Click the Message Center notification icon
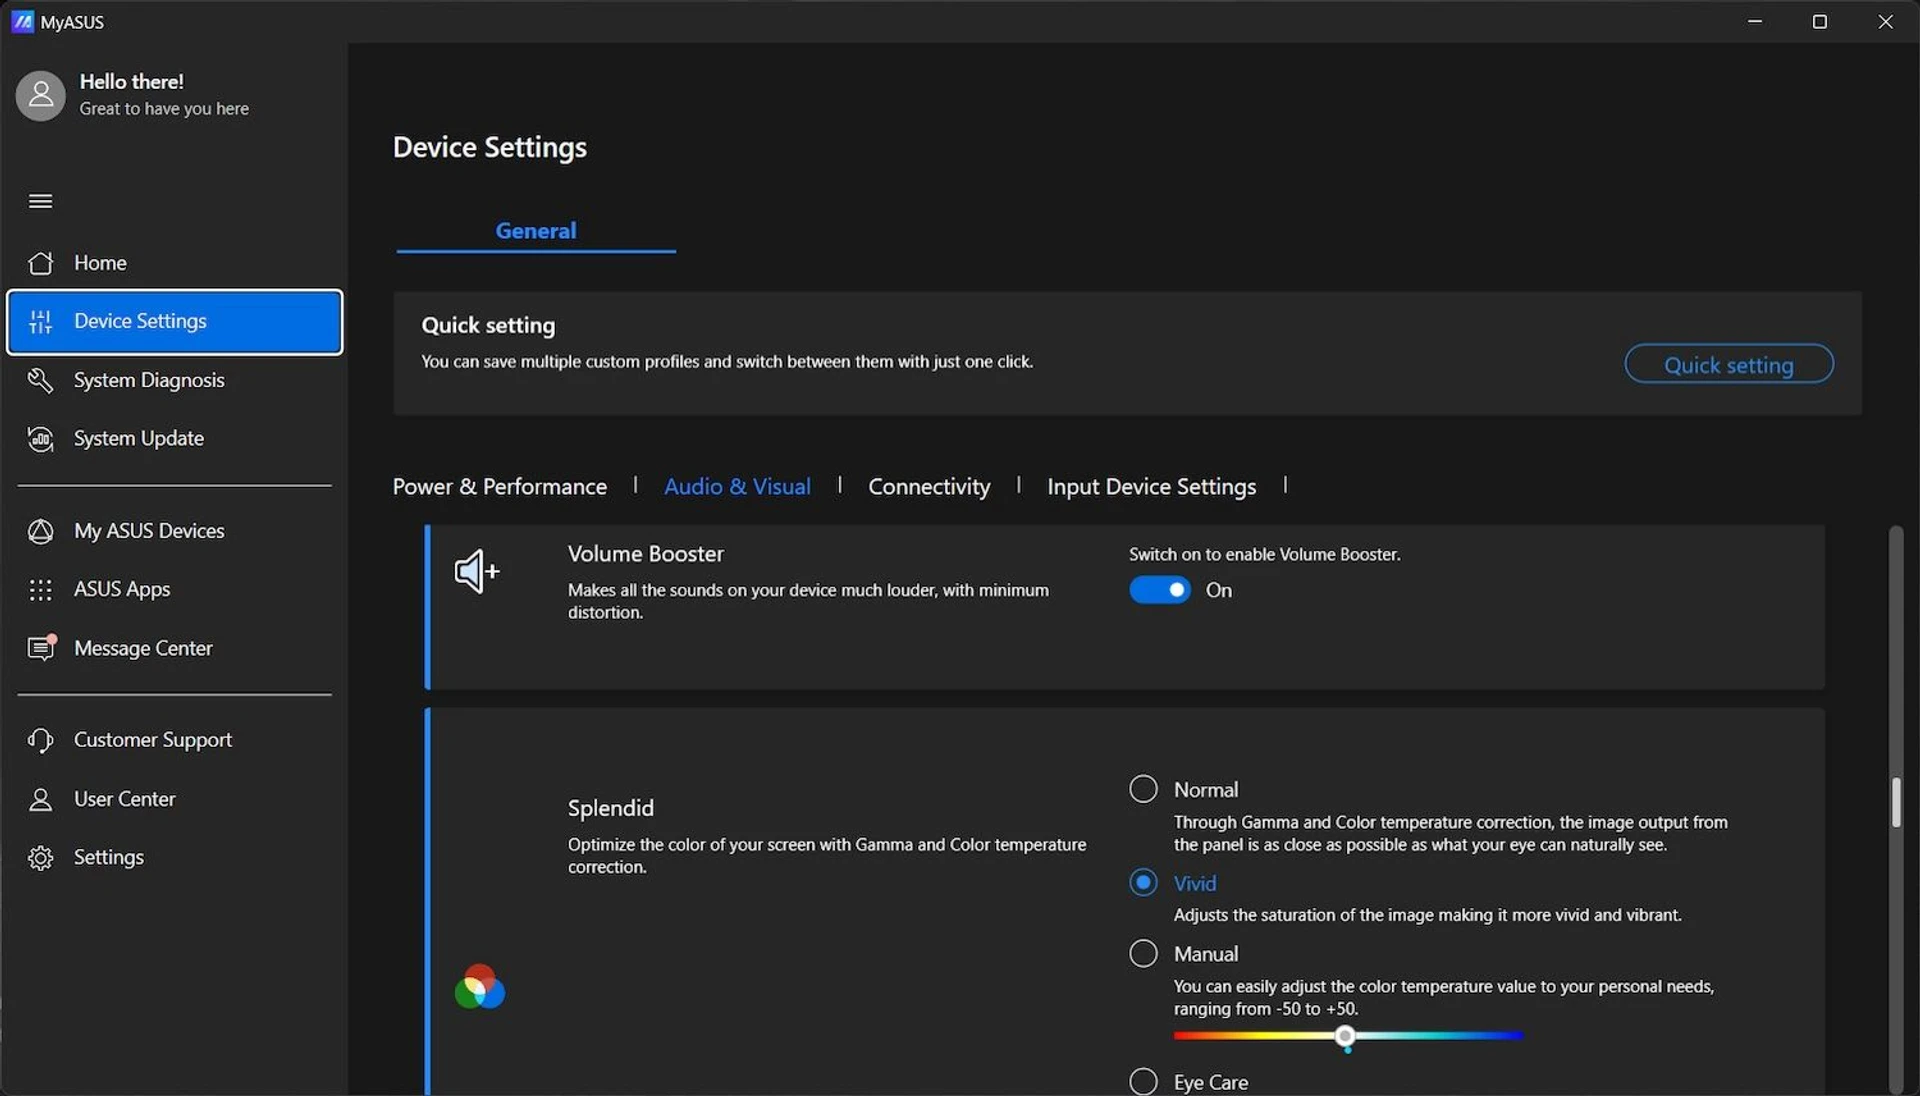This screenshot has width=1920, height=1096. tap(41, 647)
